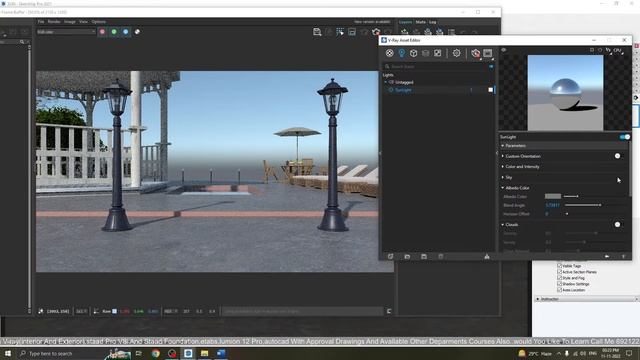Toggle Shadow Settings checkbox
The image size is (640, 360).
pos(560,284)
